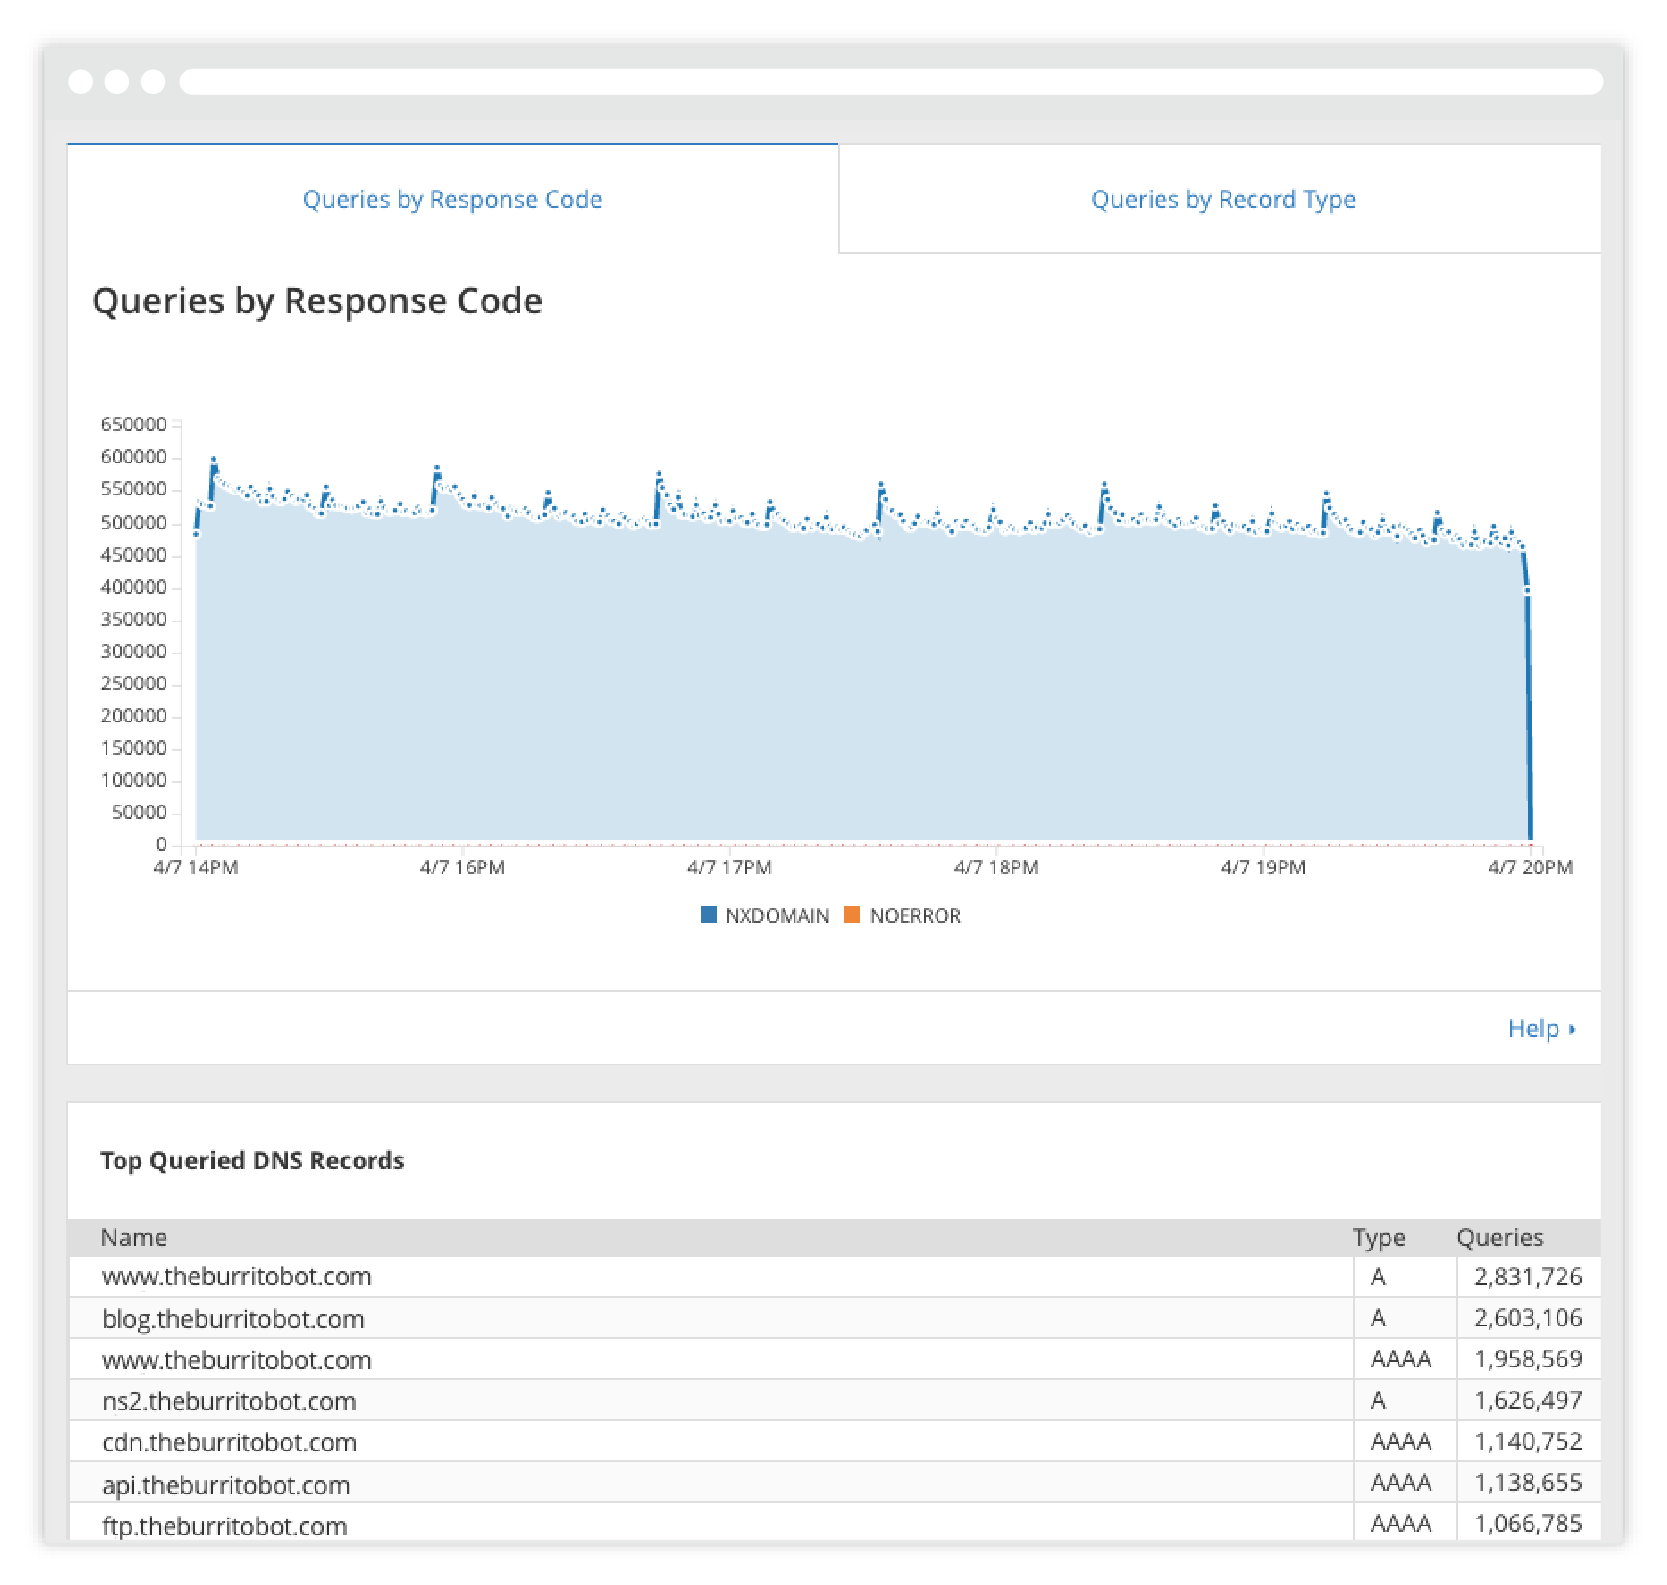Image resolution: width=1667 pixels, height=1585 pixels.
Task: Open the Queries by Record Type tab
Action: 1222,200
